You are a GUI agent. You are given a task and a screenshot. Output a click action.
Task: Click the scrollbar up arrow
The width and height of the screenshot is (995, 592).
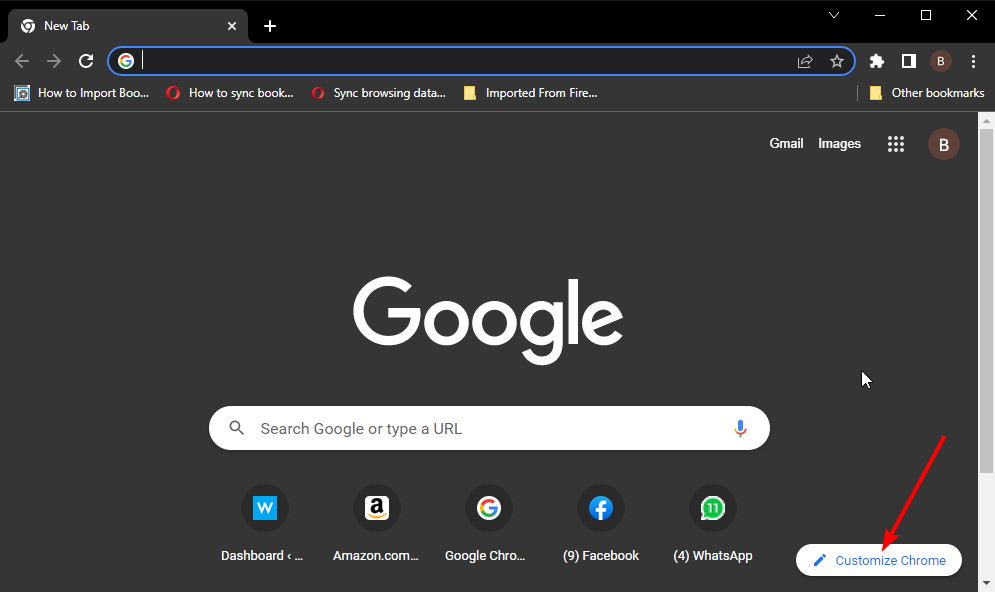(x=986, y=120)
